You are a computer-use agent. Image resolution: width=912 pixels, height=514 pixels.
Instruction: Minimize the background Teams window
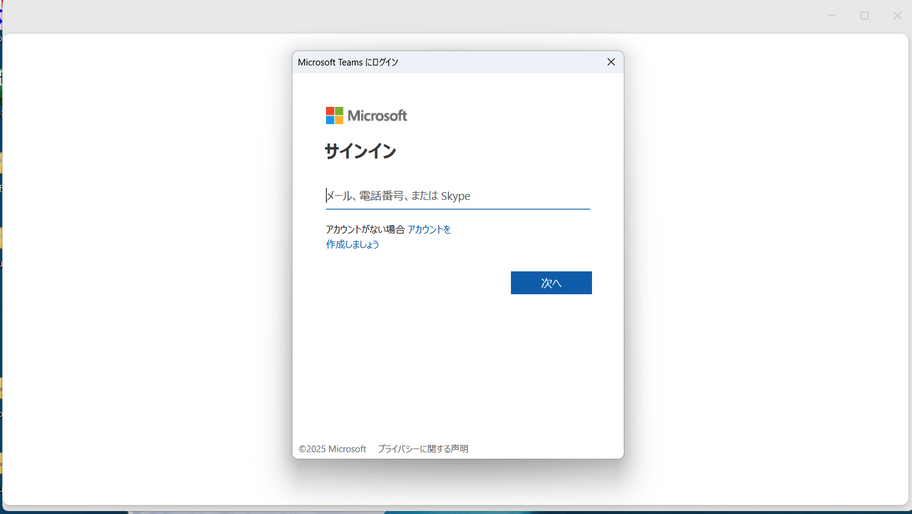[832, 16]
